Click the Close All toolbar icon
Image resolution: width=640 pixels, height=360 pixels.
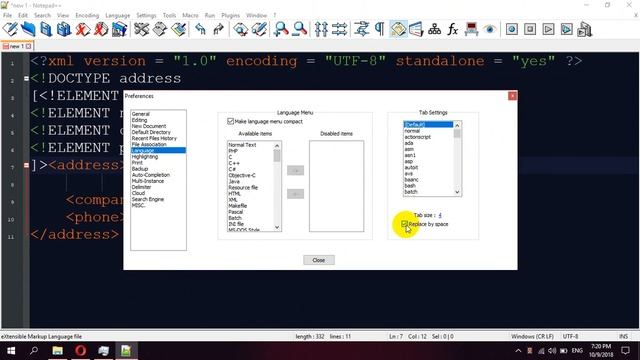coord(101,29)
